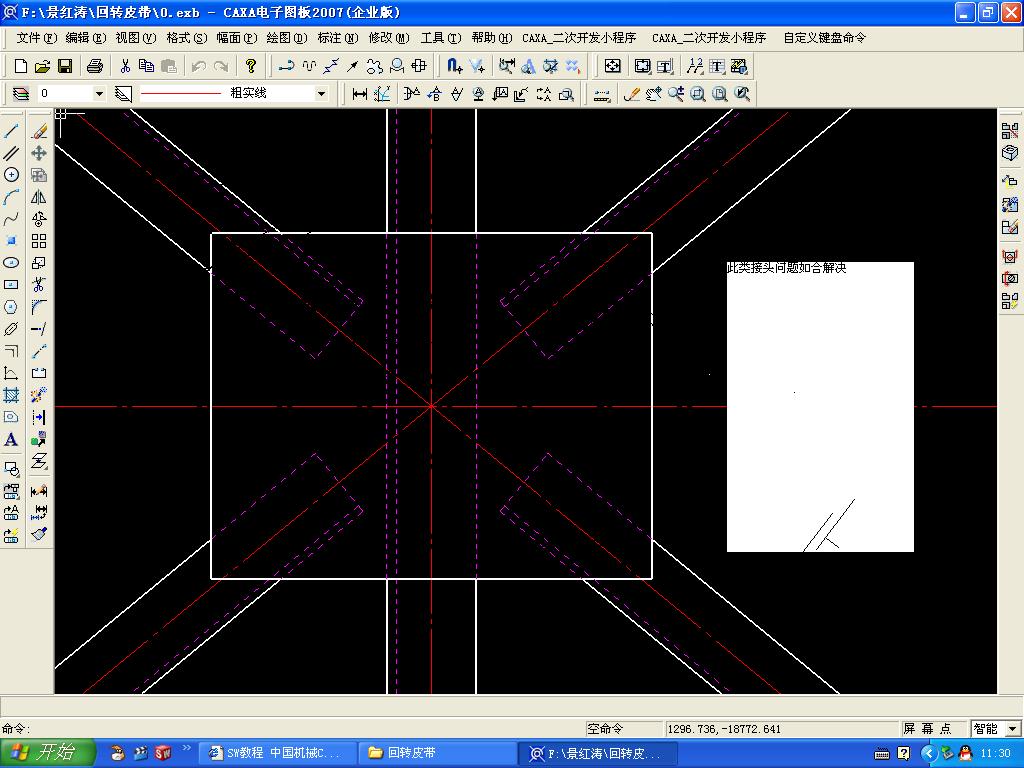The height and width of the screenshot is (768, 1024).
Task: Click the Open file icon
Action: (x=42, y=66)
